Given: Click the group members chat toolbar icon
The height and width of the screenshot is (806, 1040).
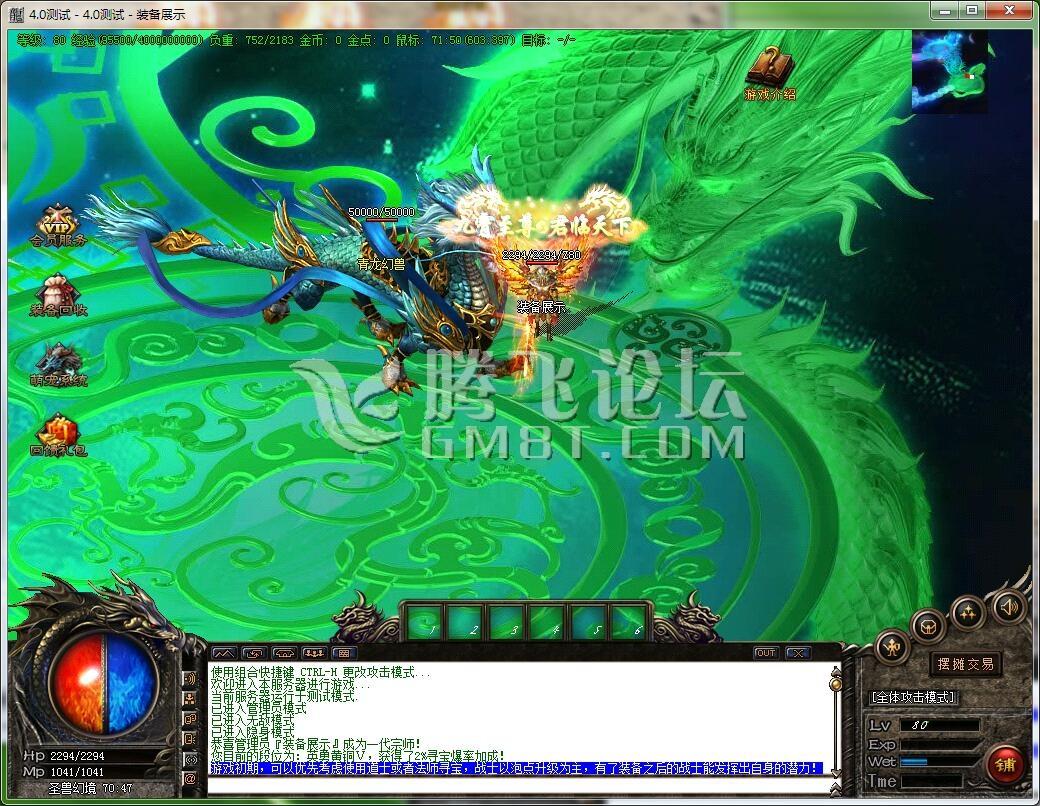Looking at the screenshot, I should [314, 653].
